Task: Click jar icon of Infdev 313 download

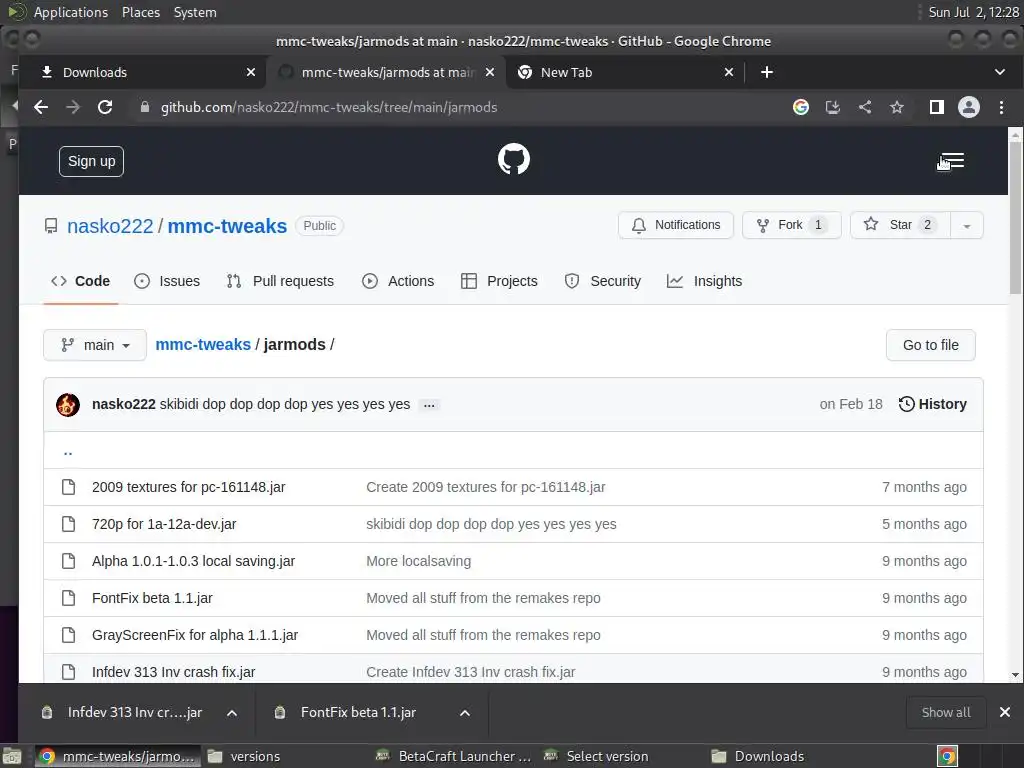Action: [47, 712]
